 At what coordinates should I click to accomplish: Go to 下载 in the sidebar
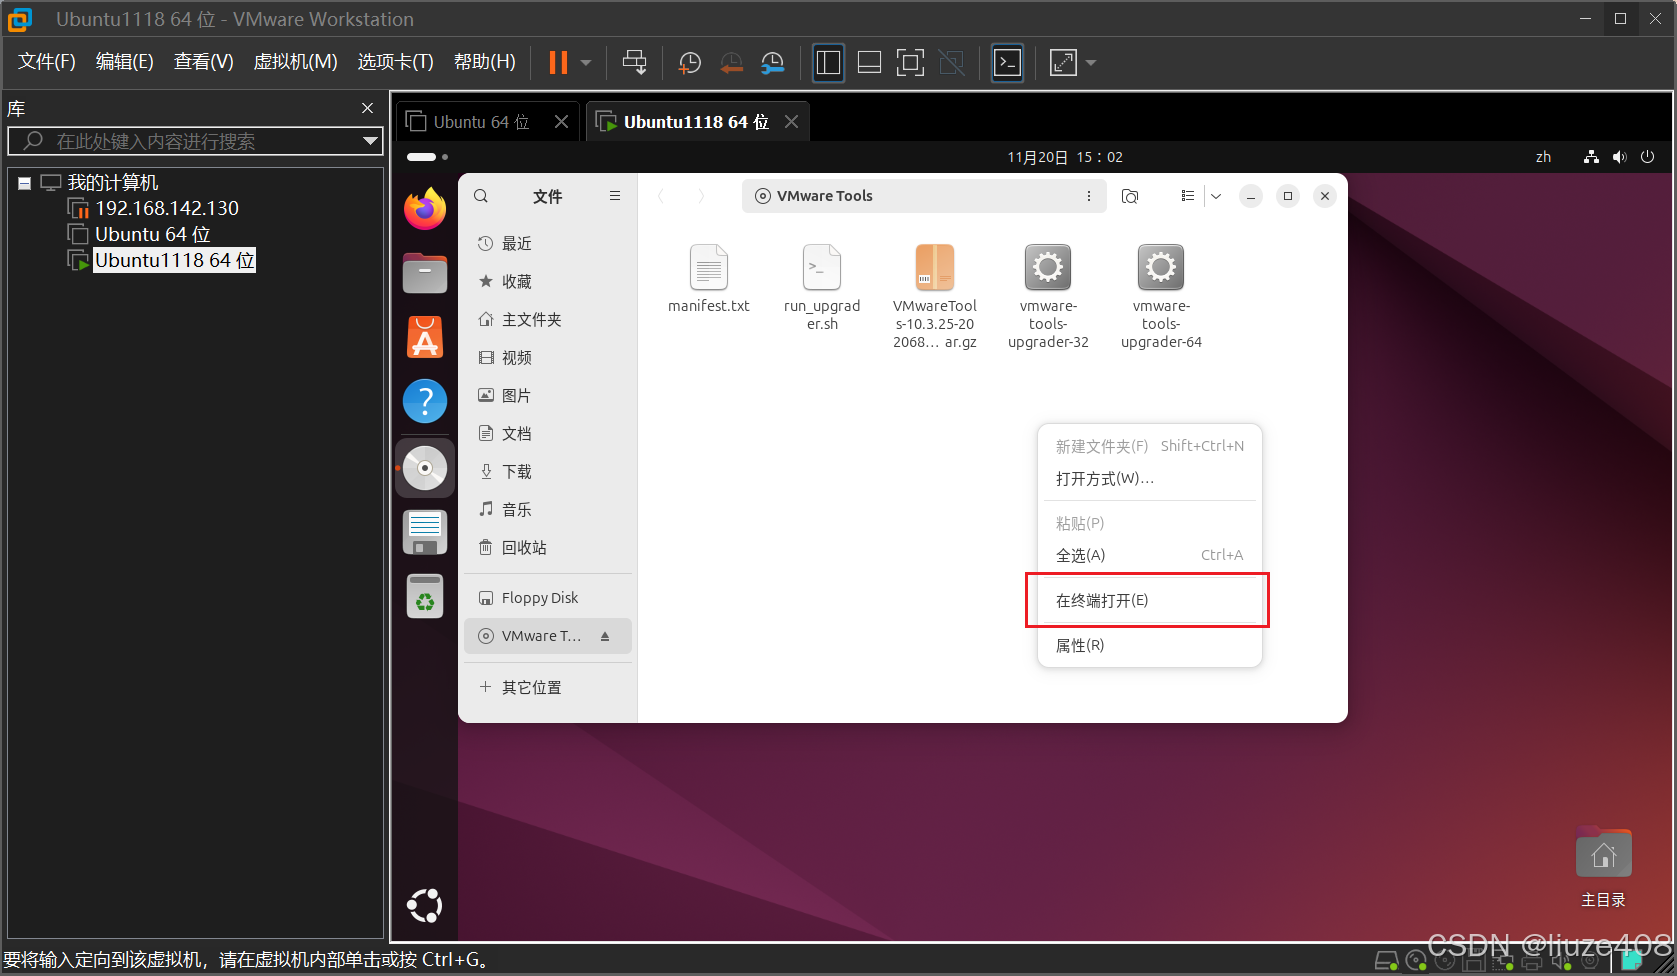548,472
